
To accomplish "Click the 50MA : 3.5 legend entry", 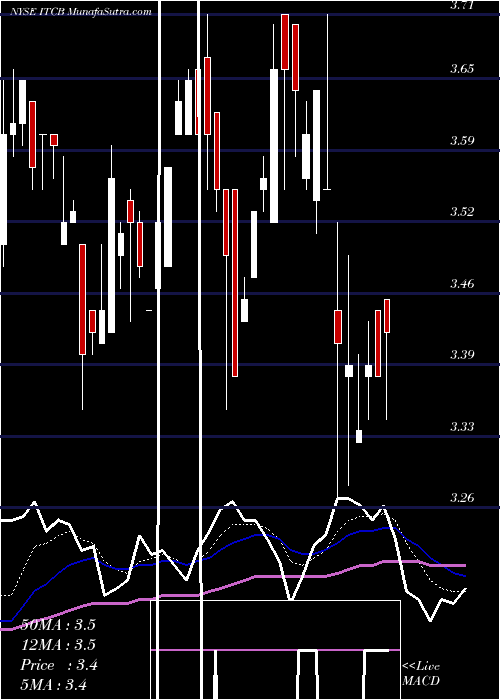I will (x=58, y=625).
